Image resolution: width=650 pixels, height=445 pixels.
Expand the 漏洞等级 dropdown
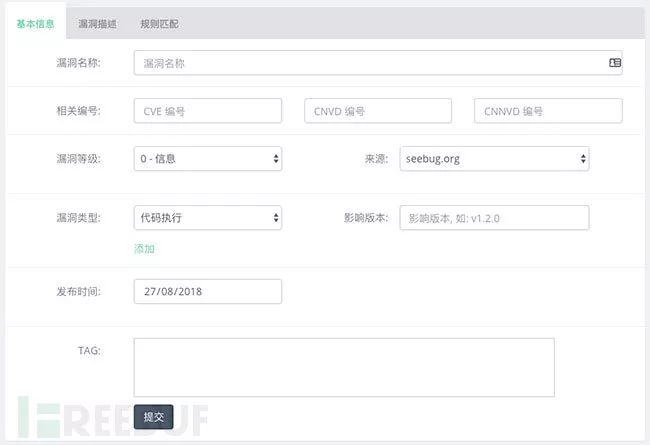pyautogui.click(x=207, y=158)
